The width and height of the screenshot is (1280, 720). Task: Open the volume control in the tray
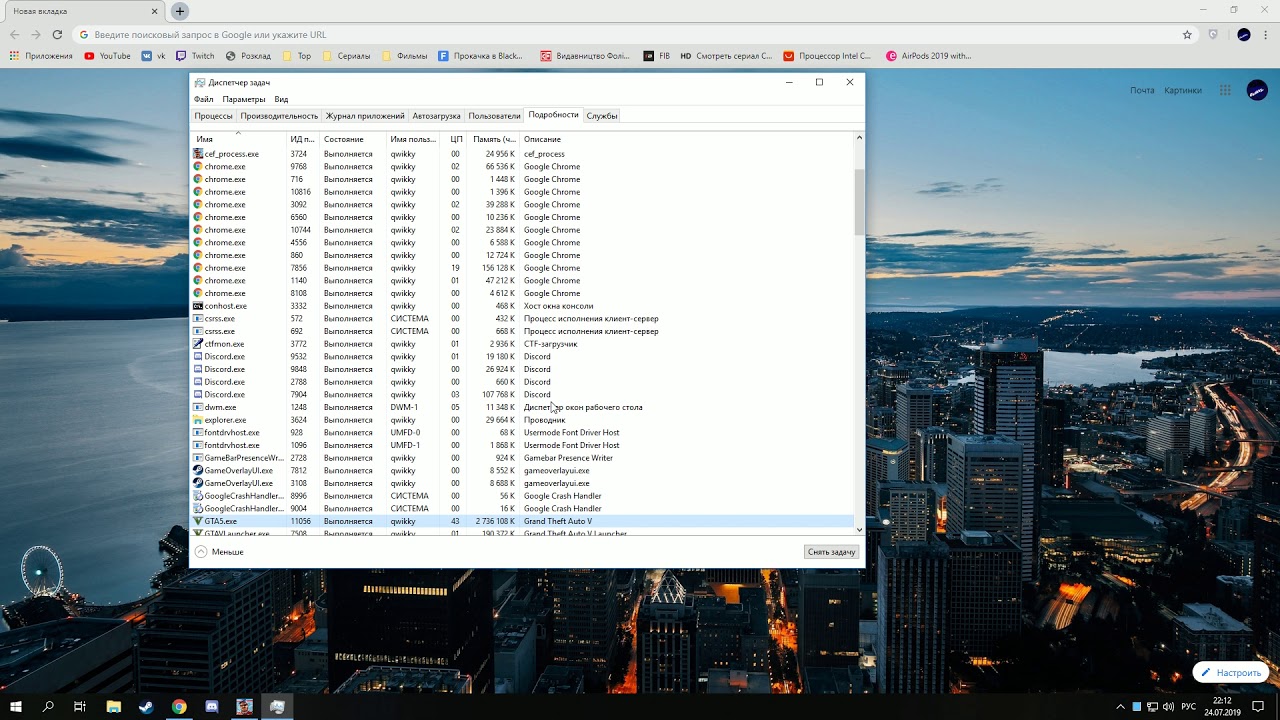coord(1168,707)
